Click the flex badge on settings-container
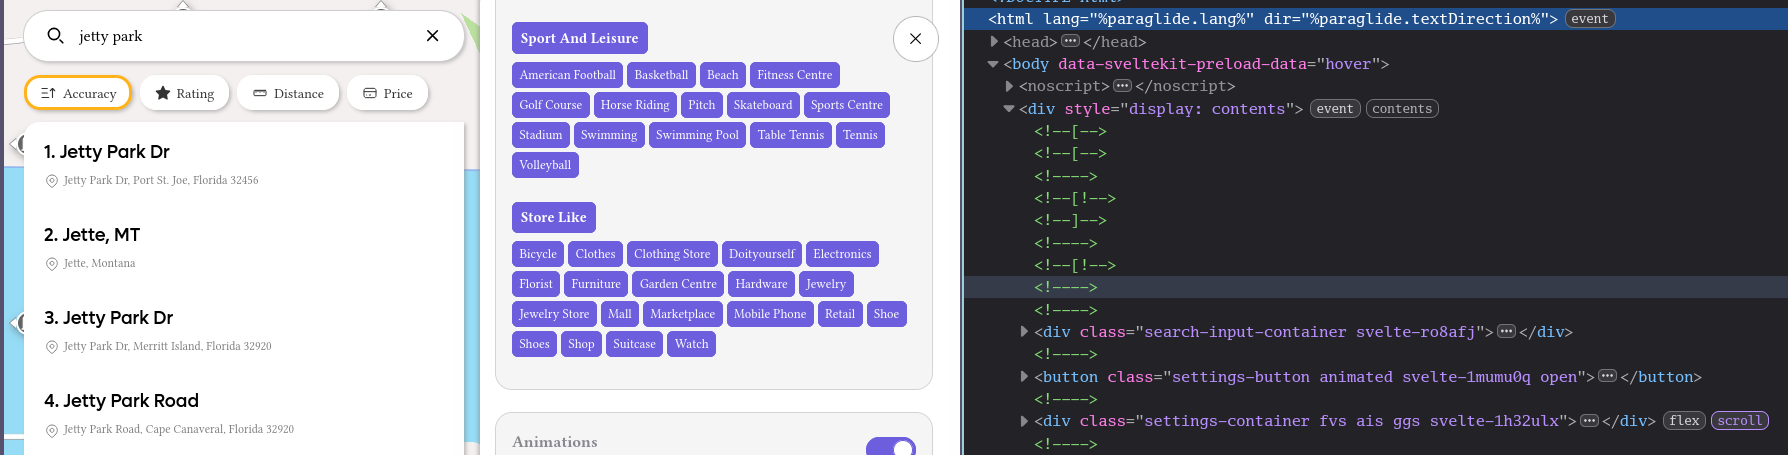Screen dimensions: 1788x455 point(1684,421)
